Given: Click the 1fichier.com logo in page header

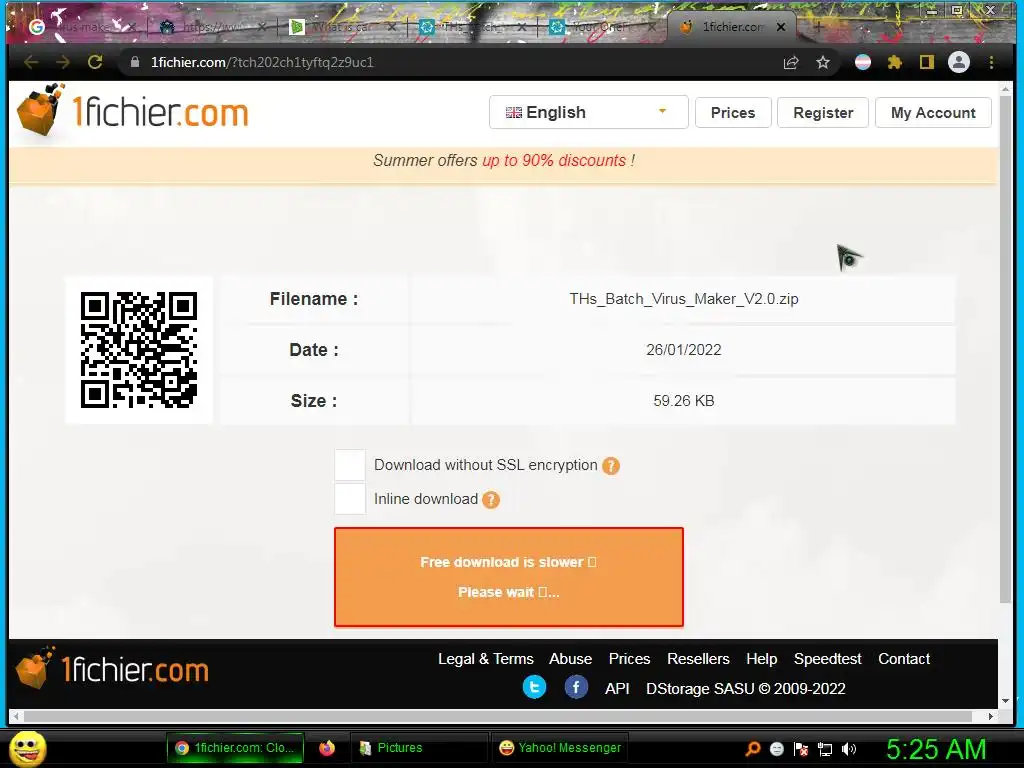Looking at the screenshot, I should [133, 110].
